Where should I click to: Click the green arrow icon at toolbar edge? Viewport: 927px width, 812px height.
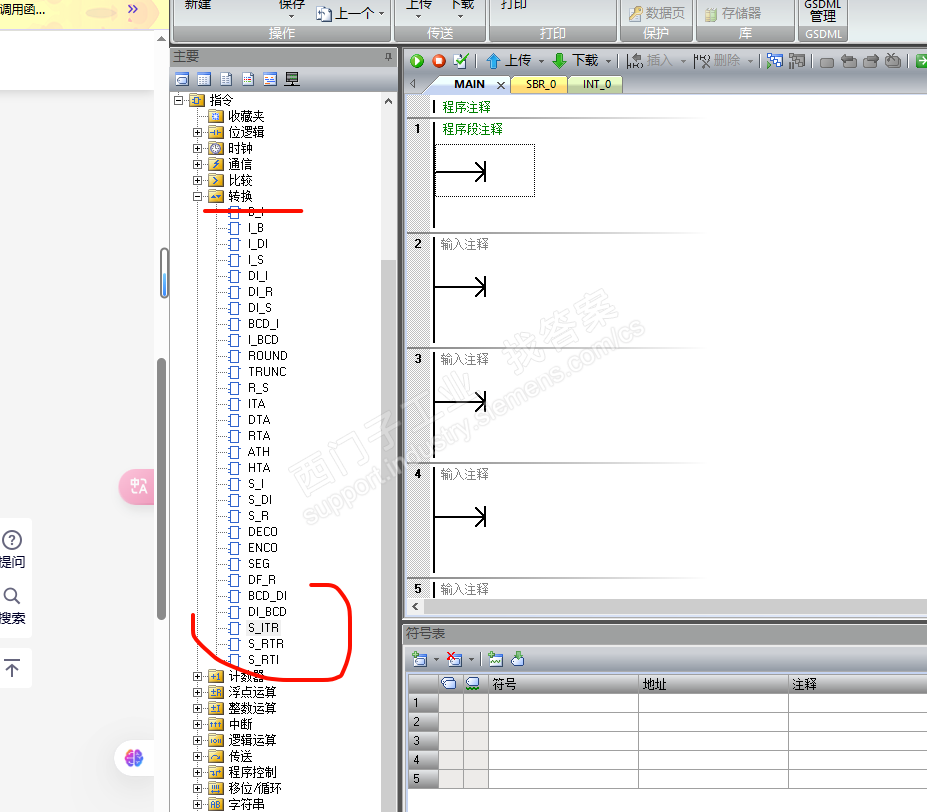point(921,61)
